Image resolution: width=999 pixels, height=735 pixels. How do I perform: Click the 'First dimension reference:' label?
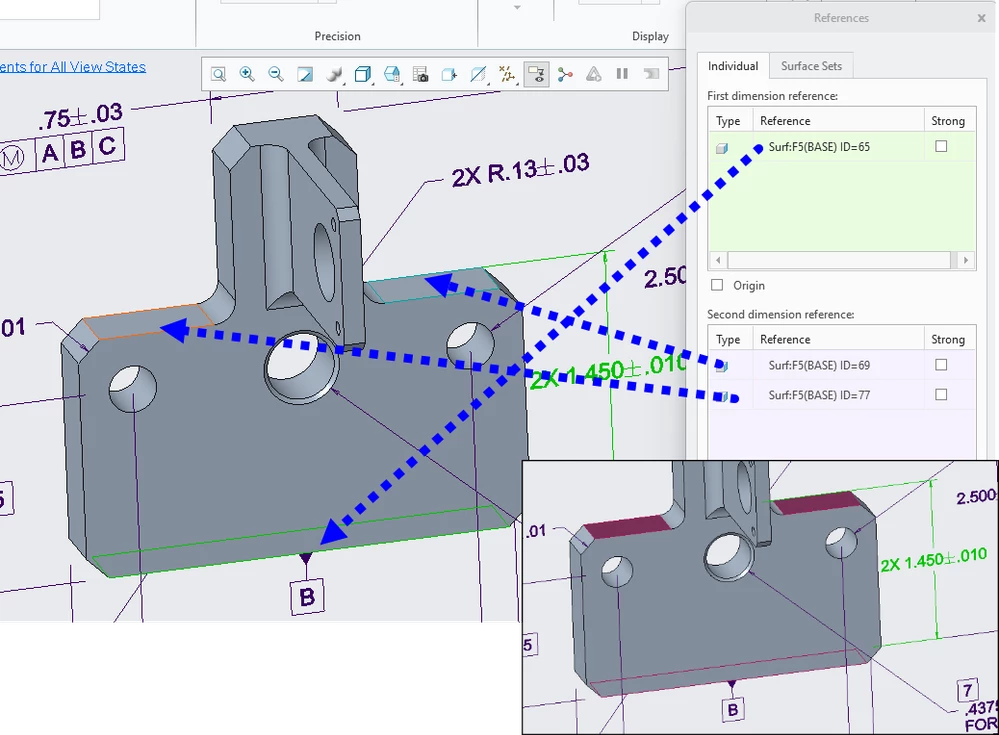click(772, 96)
